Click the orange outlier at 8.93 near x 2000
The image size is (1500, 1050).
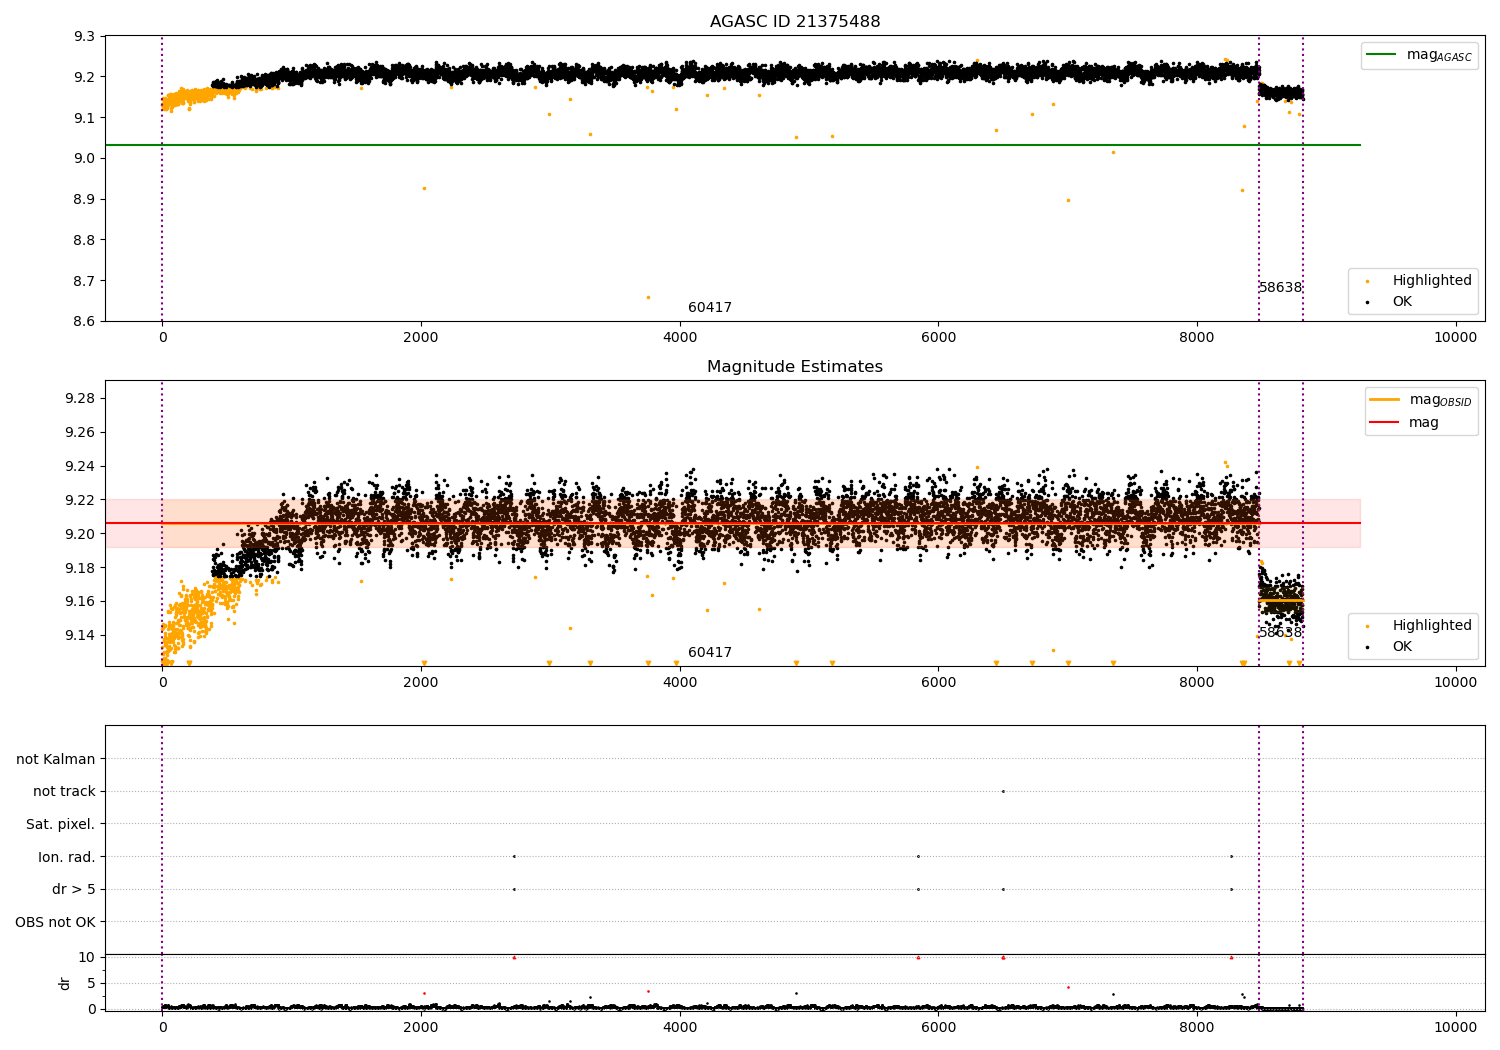(x=424, y=188)
